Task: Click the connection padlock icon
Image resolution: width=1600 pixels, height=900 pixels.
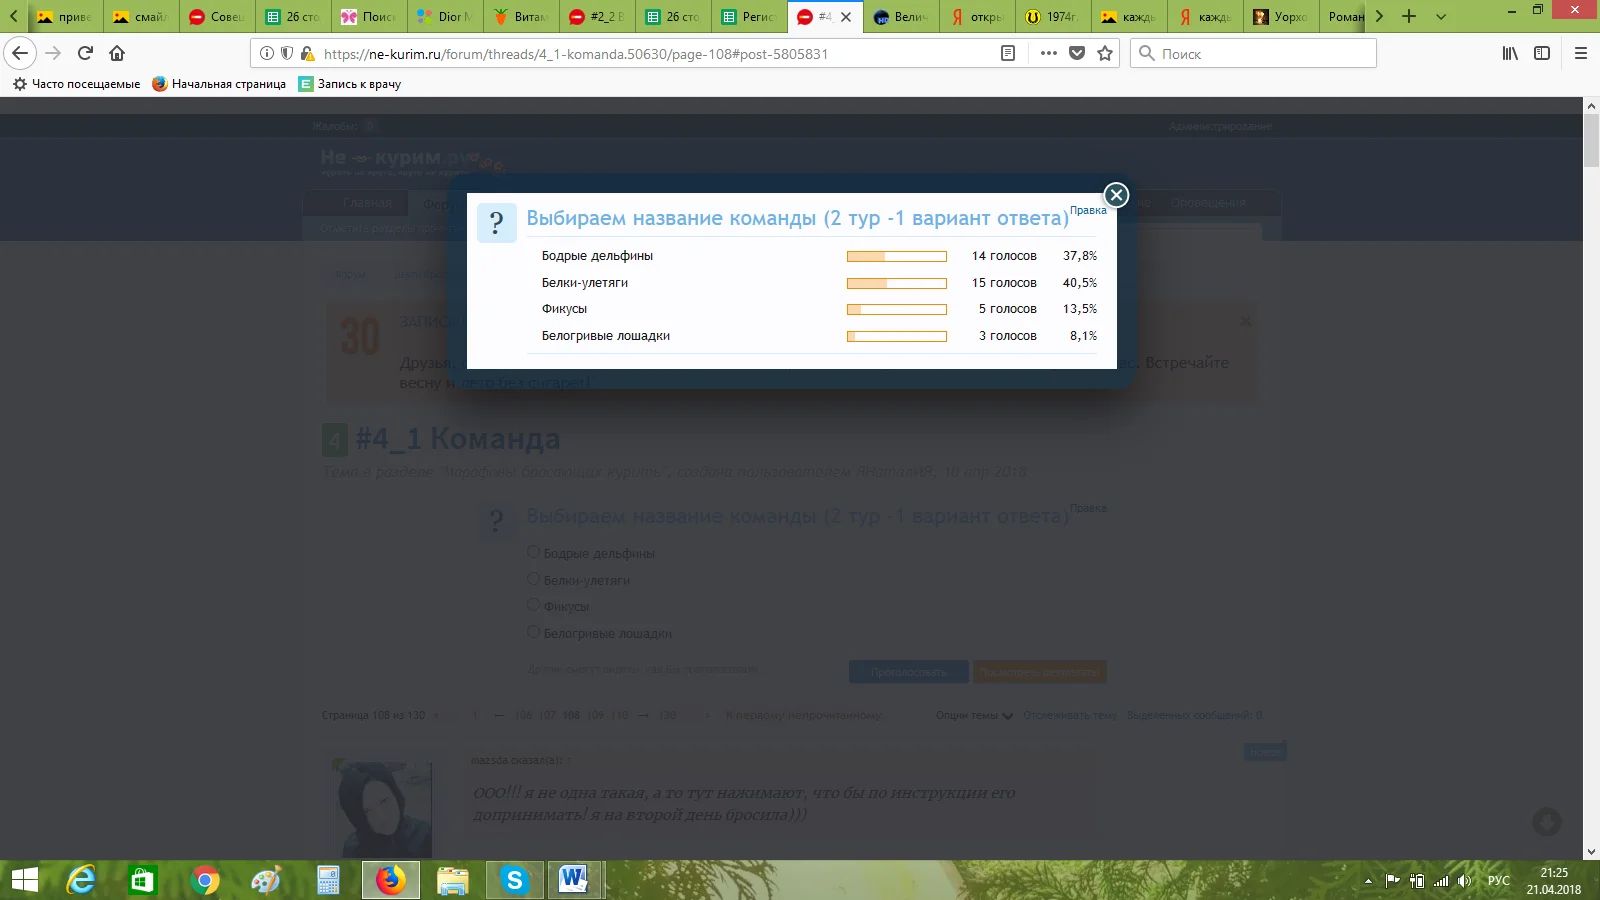Action: [x=307, y=53]
